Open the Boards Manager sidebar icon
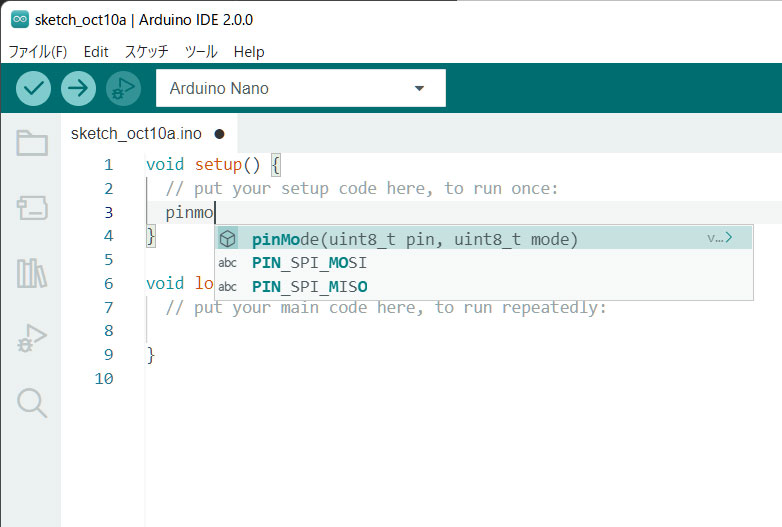 (32, 207)
